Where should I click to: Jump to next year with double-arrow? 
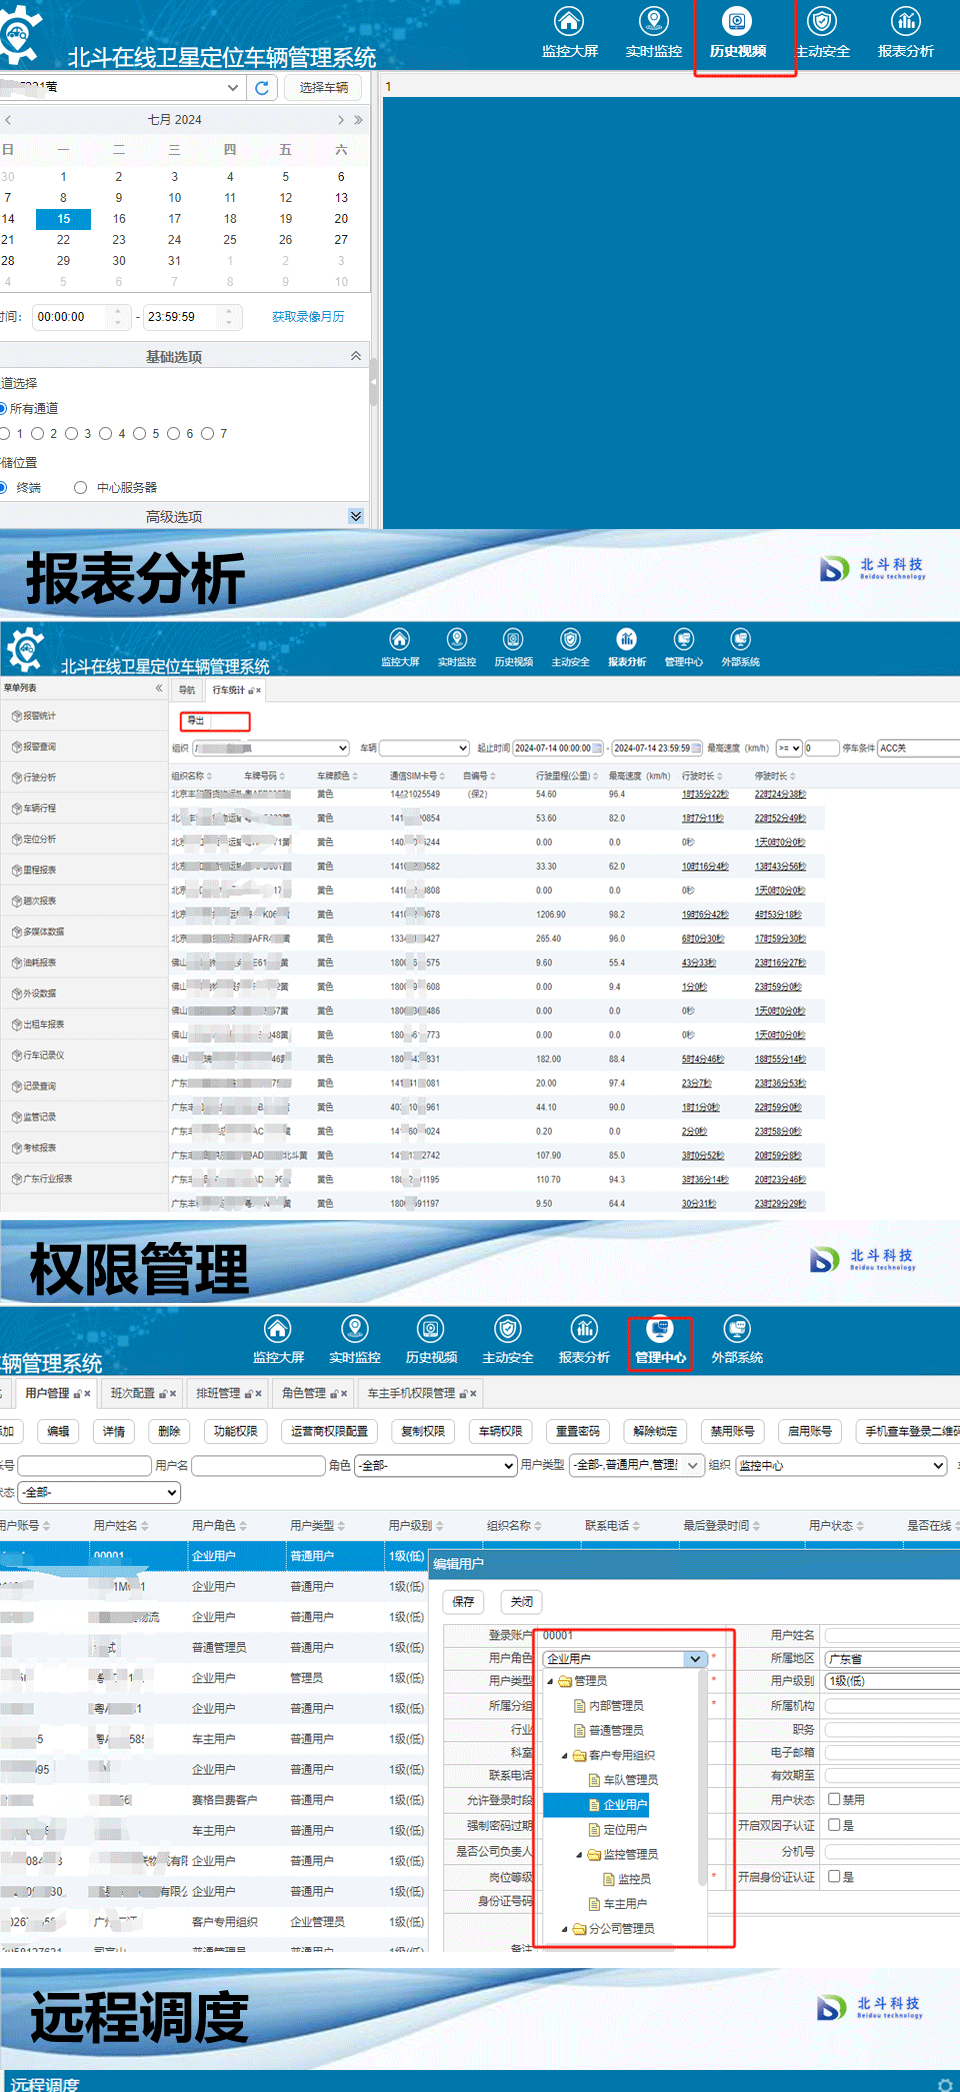click(358, 120)
